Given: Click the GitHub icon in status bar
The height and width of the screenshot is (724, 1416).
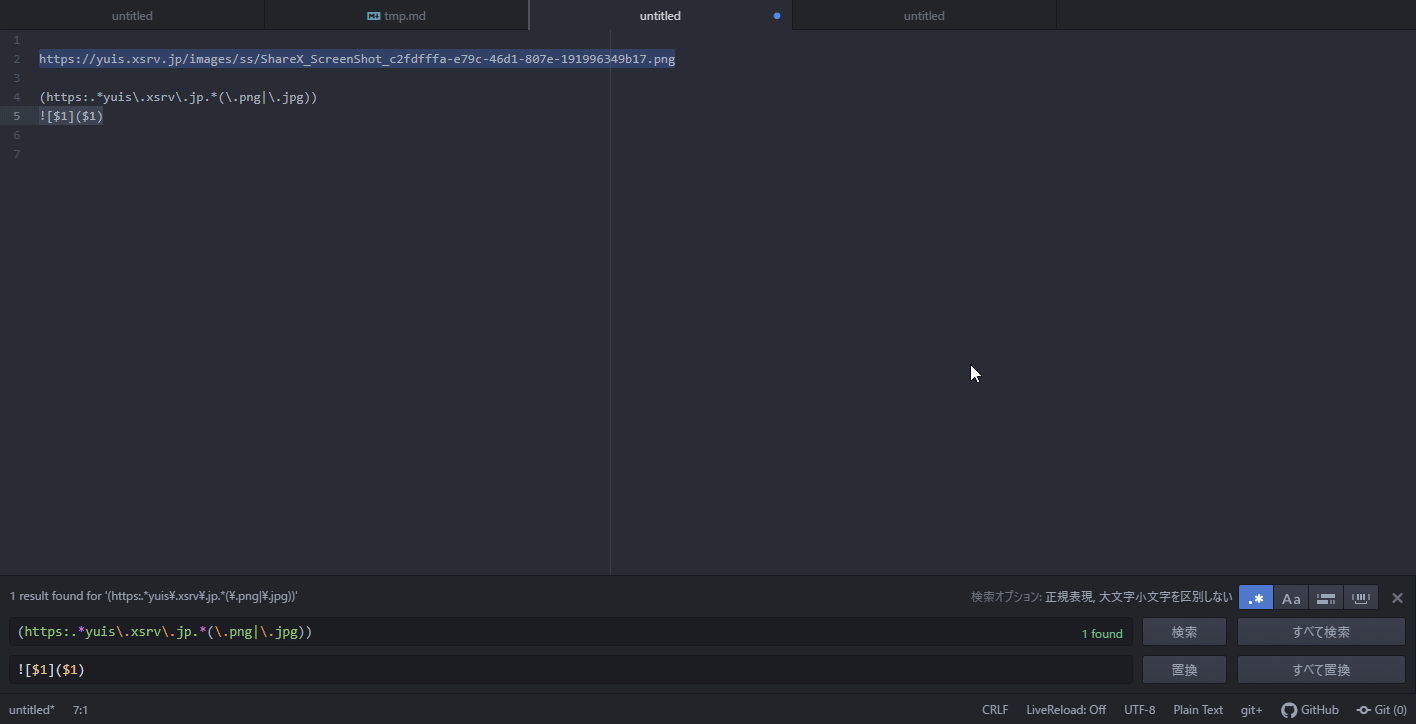Looking at the screenshot, I should pyautogui.click(x=1289, y=710).
